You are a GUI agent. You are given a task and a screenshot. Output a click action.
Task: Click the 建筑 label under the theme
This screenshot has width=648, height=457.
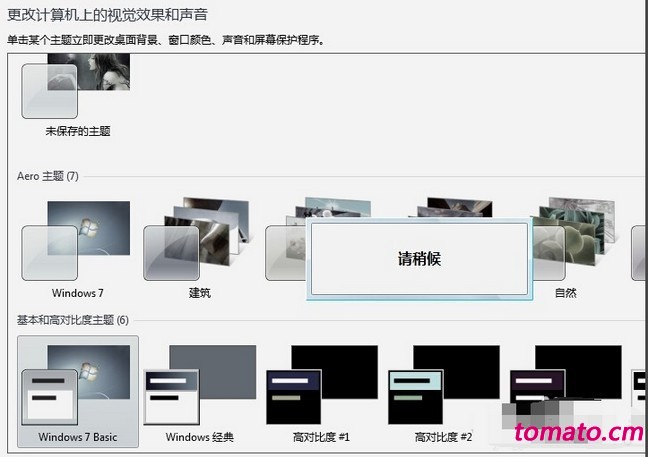pyautogui.click(x=200, y=293)
